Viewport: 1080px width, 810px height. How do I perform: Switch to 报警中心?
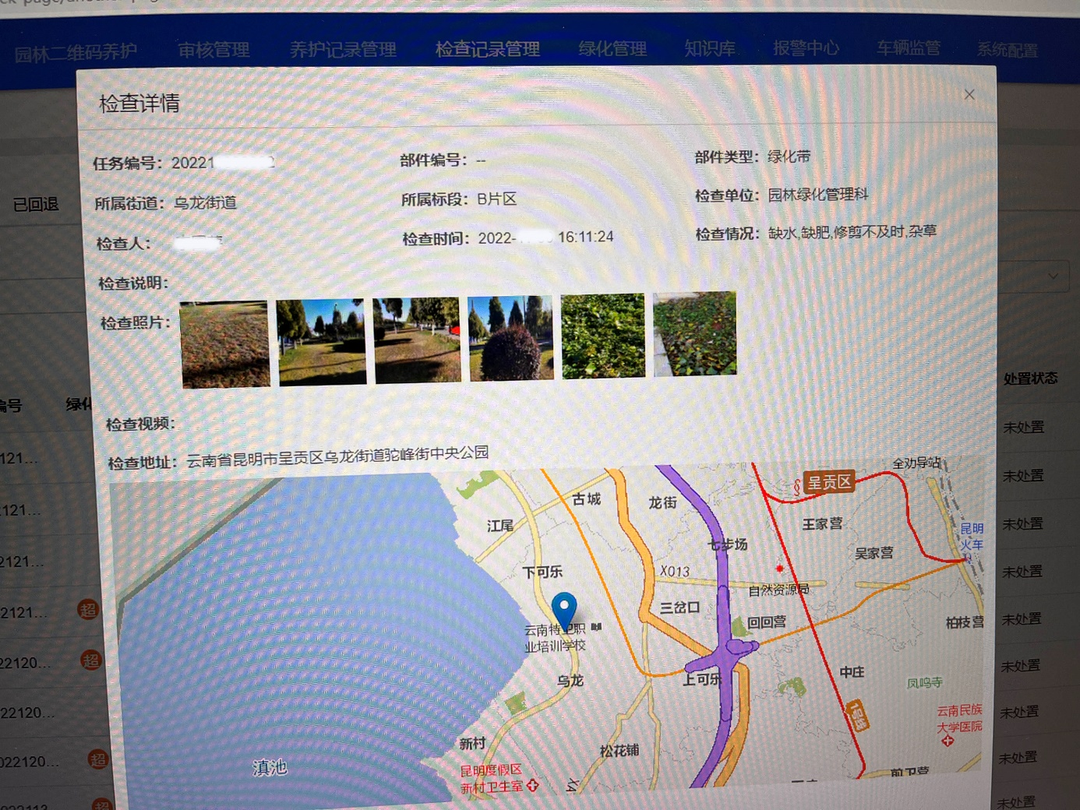click(x=806, y=48)
